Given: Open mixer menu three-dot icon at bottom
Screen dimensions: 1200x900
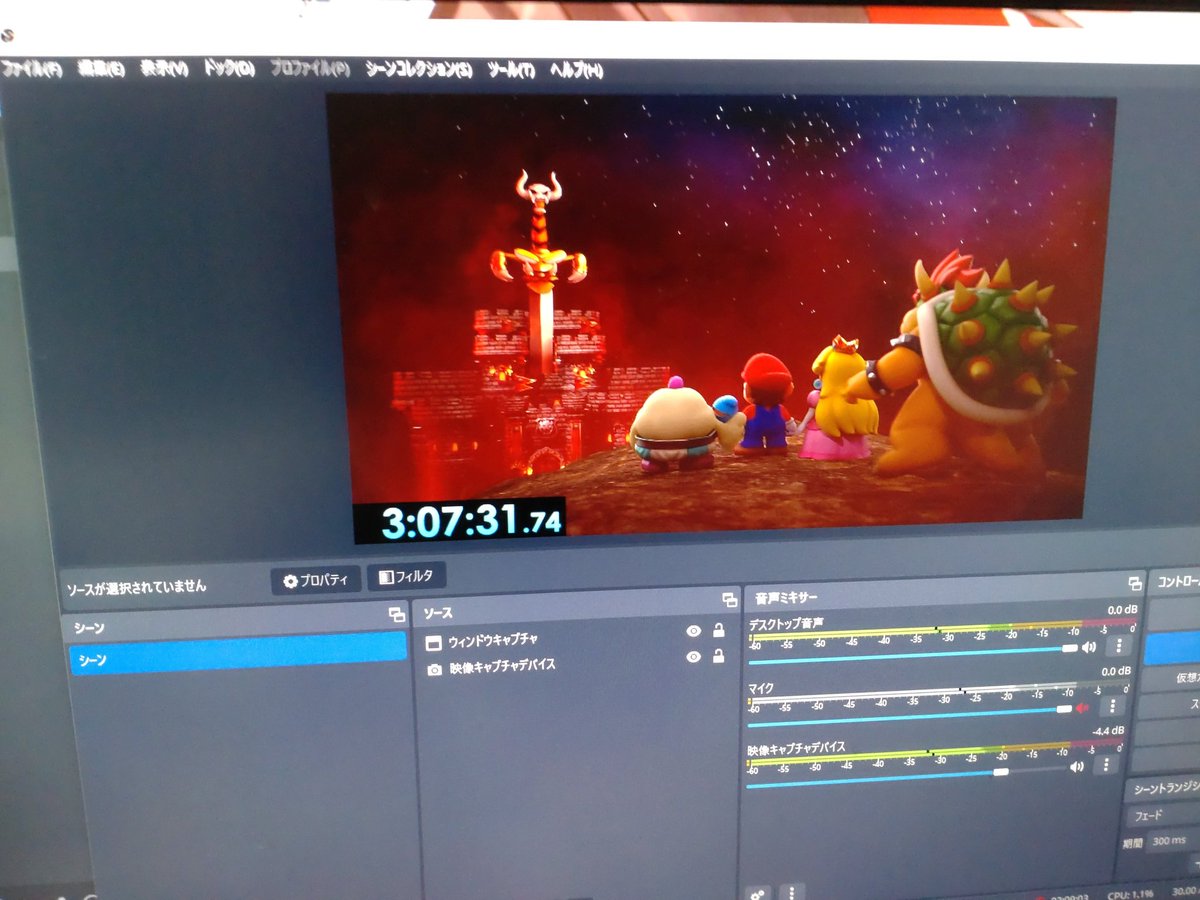Looking at the screenshot, I should 791,891.
